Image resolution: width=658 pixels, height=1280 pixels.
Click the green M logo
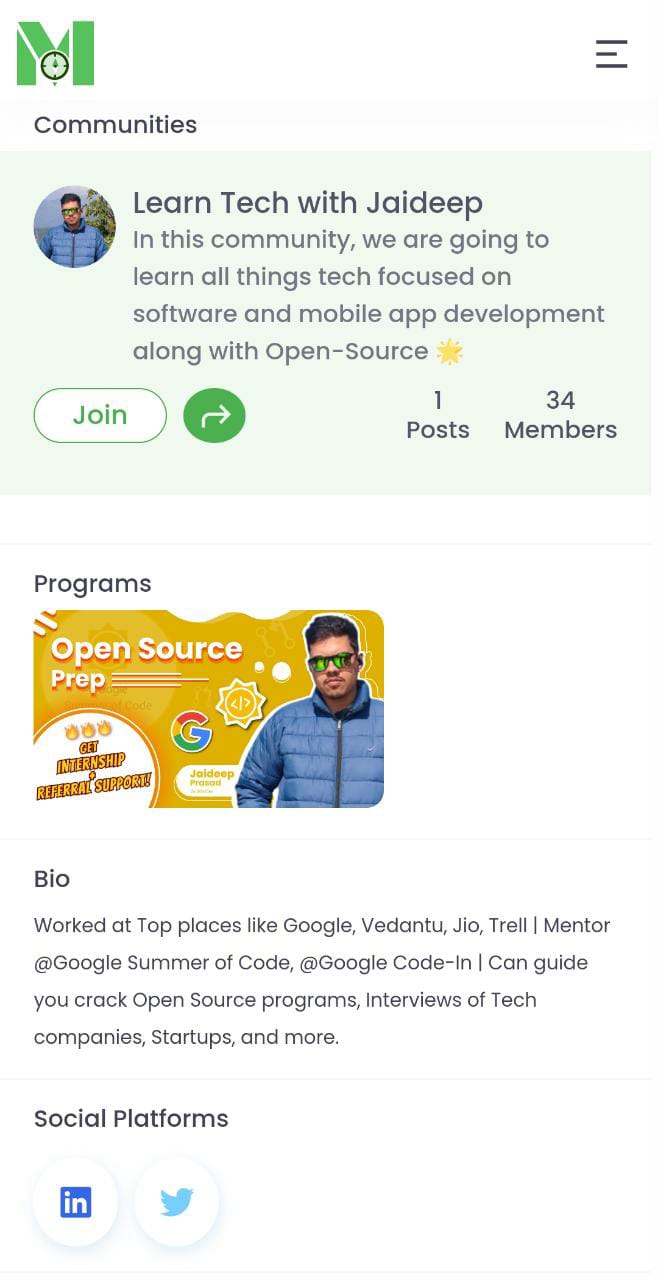click(55, 53)
